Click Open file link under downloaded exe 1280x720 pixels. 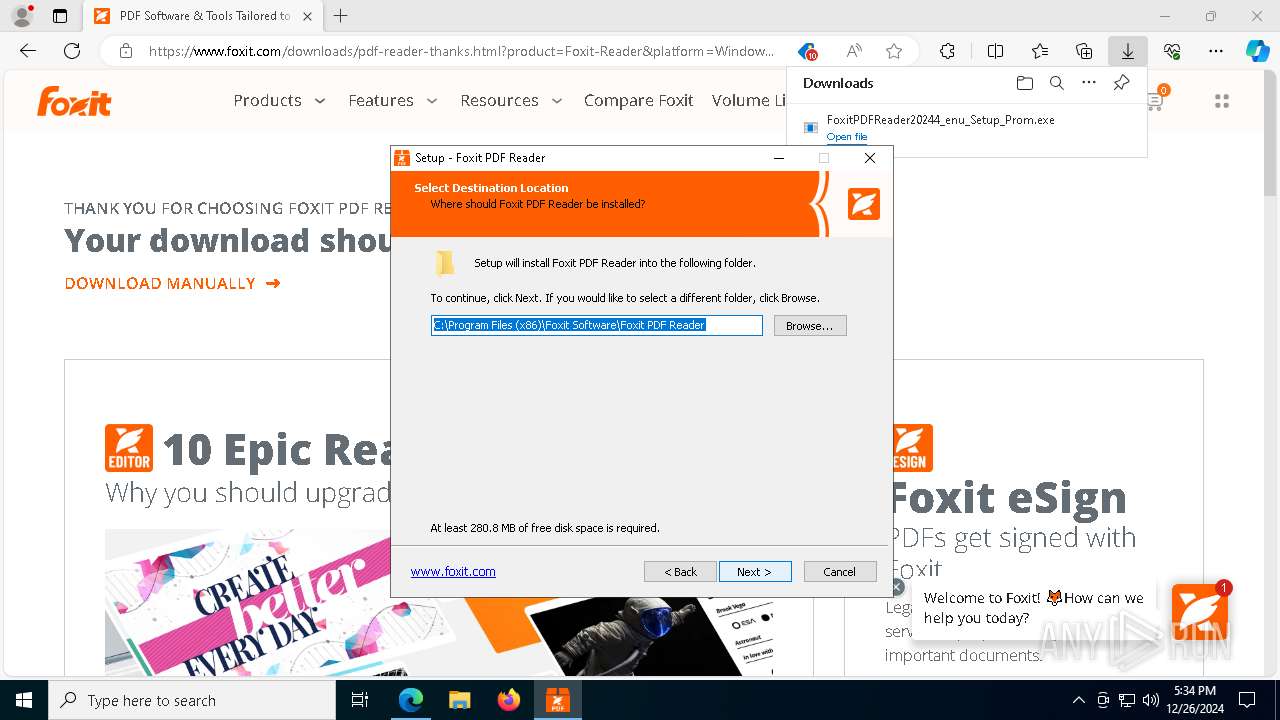pyautogui.click(x=847, y=137)
